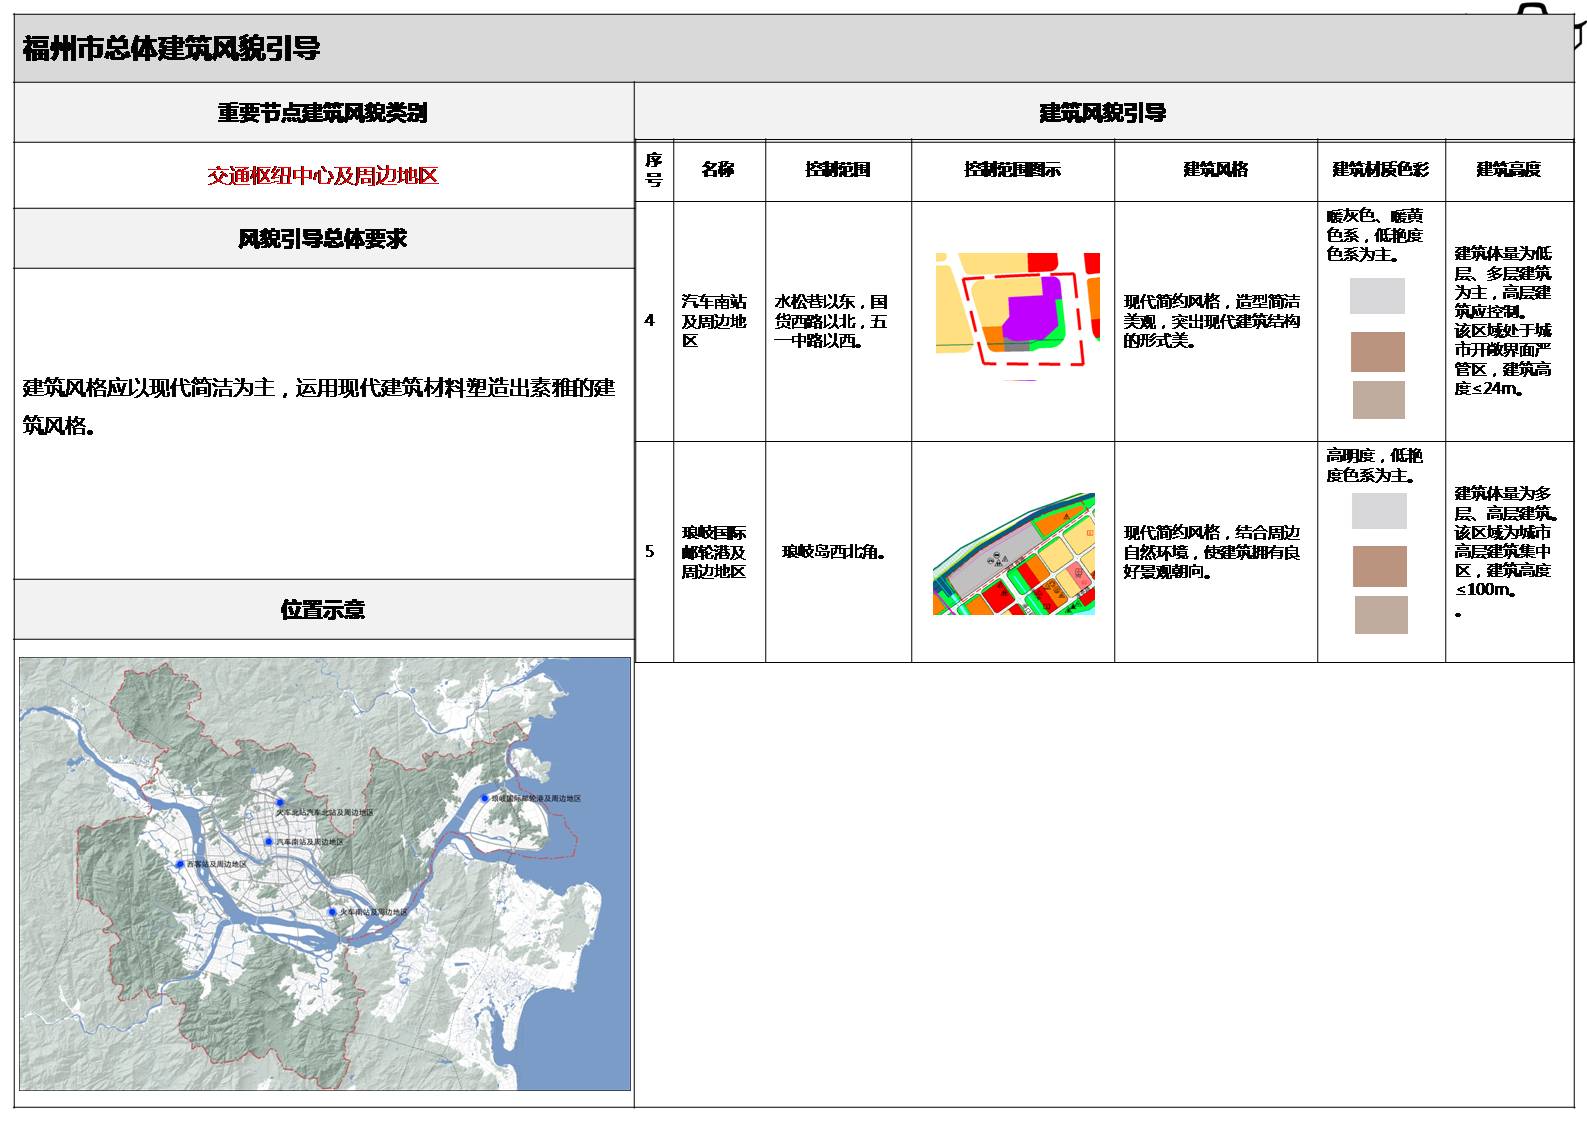Image resolution: width=1587 pixels, height=1122 pixels.
Task: Select the 琅岐国际邮轮港 map marker
Action: tap(484, 798)
